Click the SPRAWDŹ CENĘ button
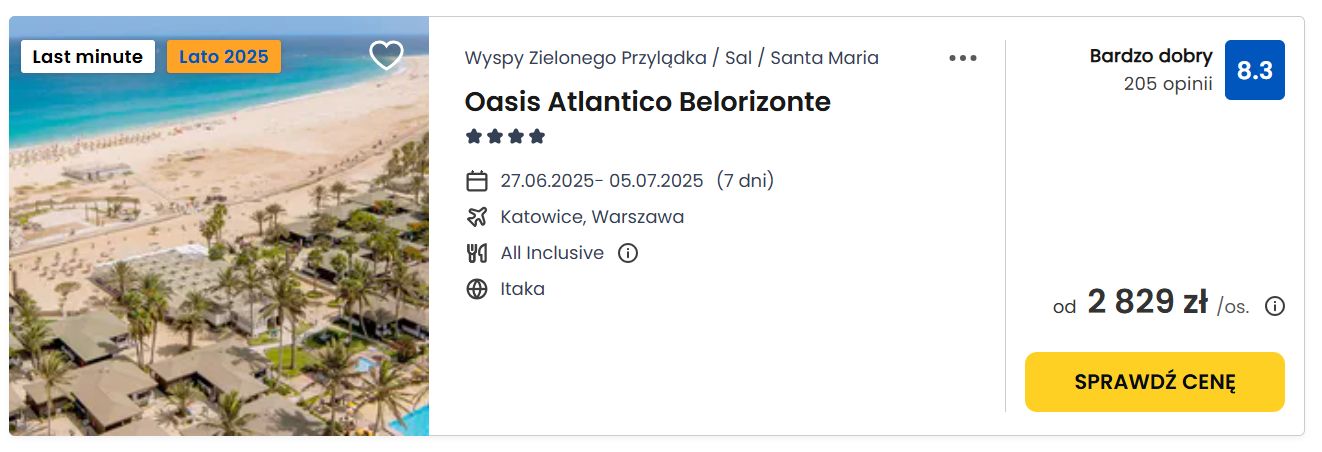Viewport: 1322px width, 452px height. (x=1155, y=382)
